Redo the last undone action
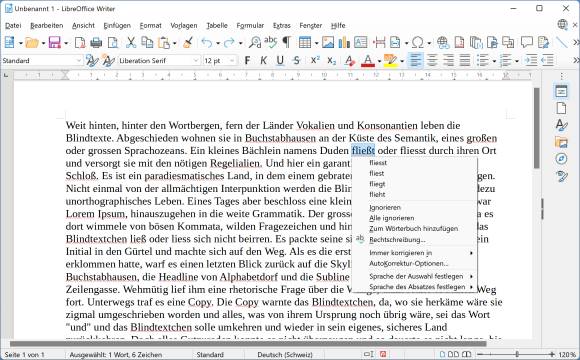580x360 pixels. (229, 43)
